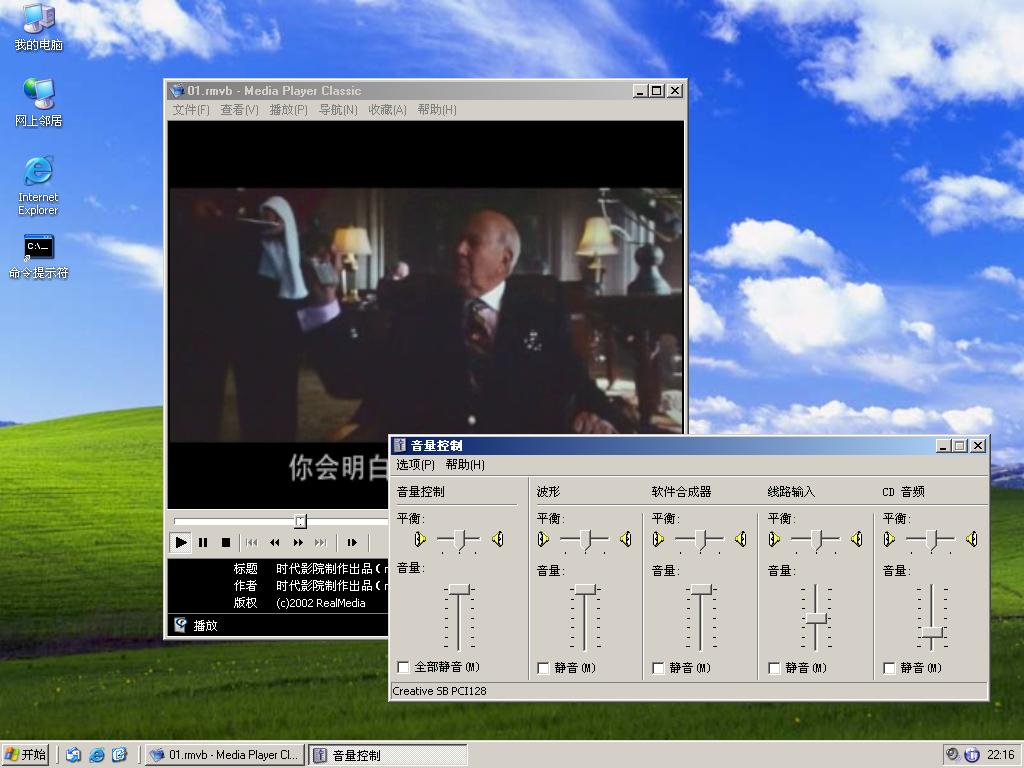
Task: Open 帮助(H) menu in Media Player Classic
Action: tap(437, 110)
